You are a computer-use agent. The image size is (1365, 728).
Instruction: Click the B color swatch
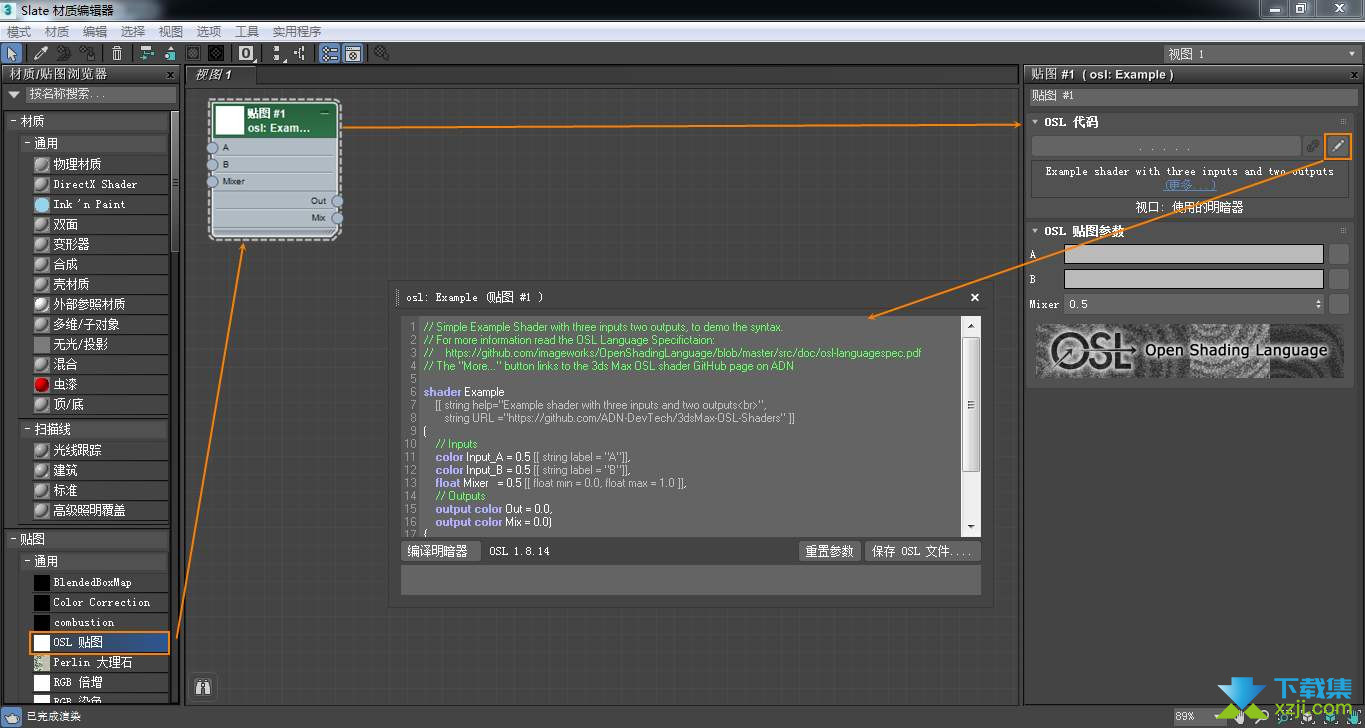pos(1193,279)
